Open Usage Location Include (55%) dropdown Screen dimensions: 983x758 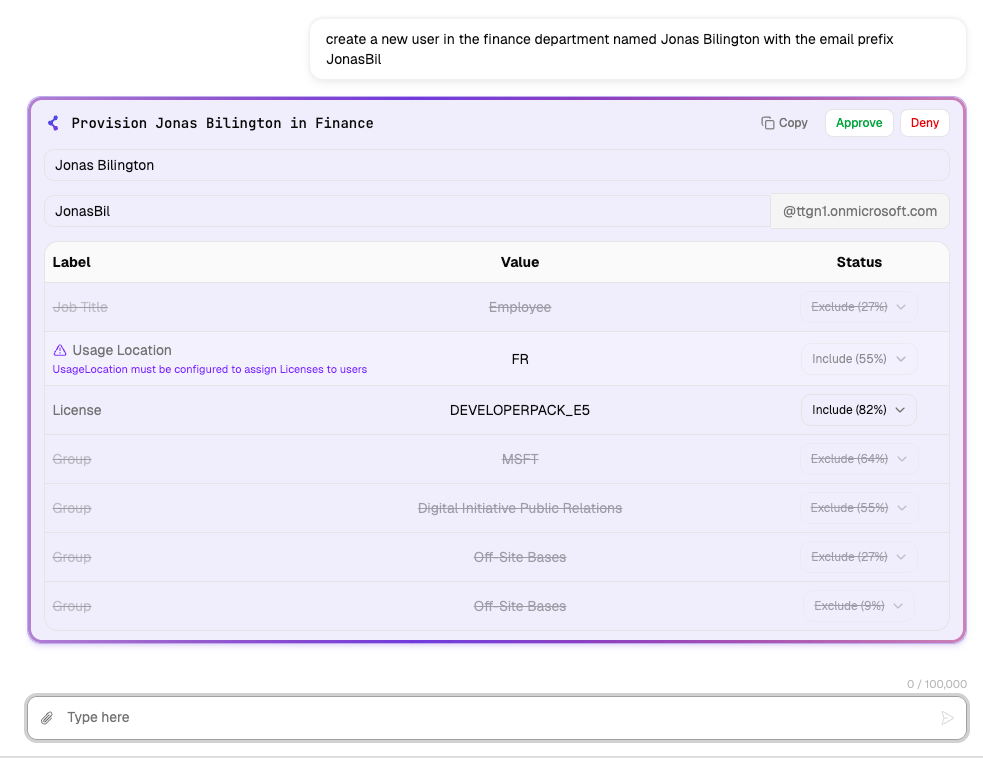pyautogui.click(x=858, y=359)
